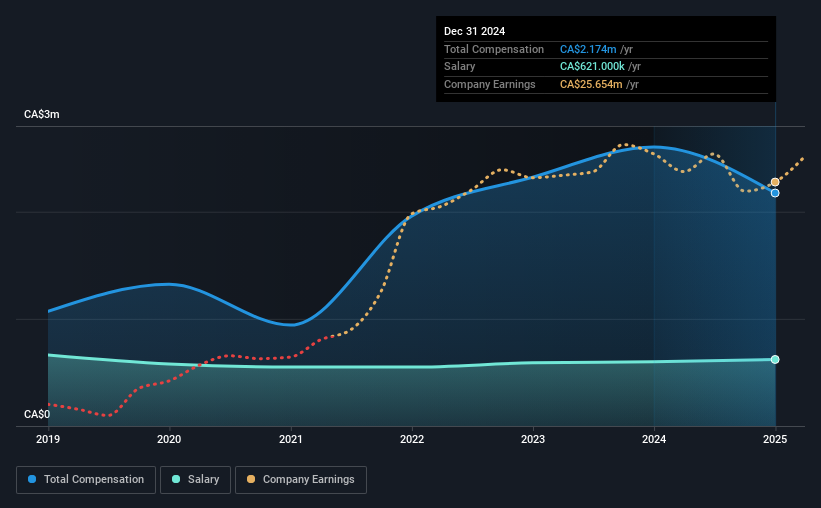This screenshot has width=821, height=508.
Task: Click the Total Compensation label in tooltip
Action: [x=494, y=49]
